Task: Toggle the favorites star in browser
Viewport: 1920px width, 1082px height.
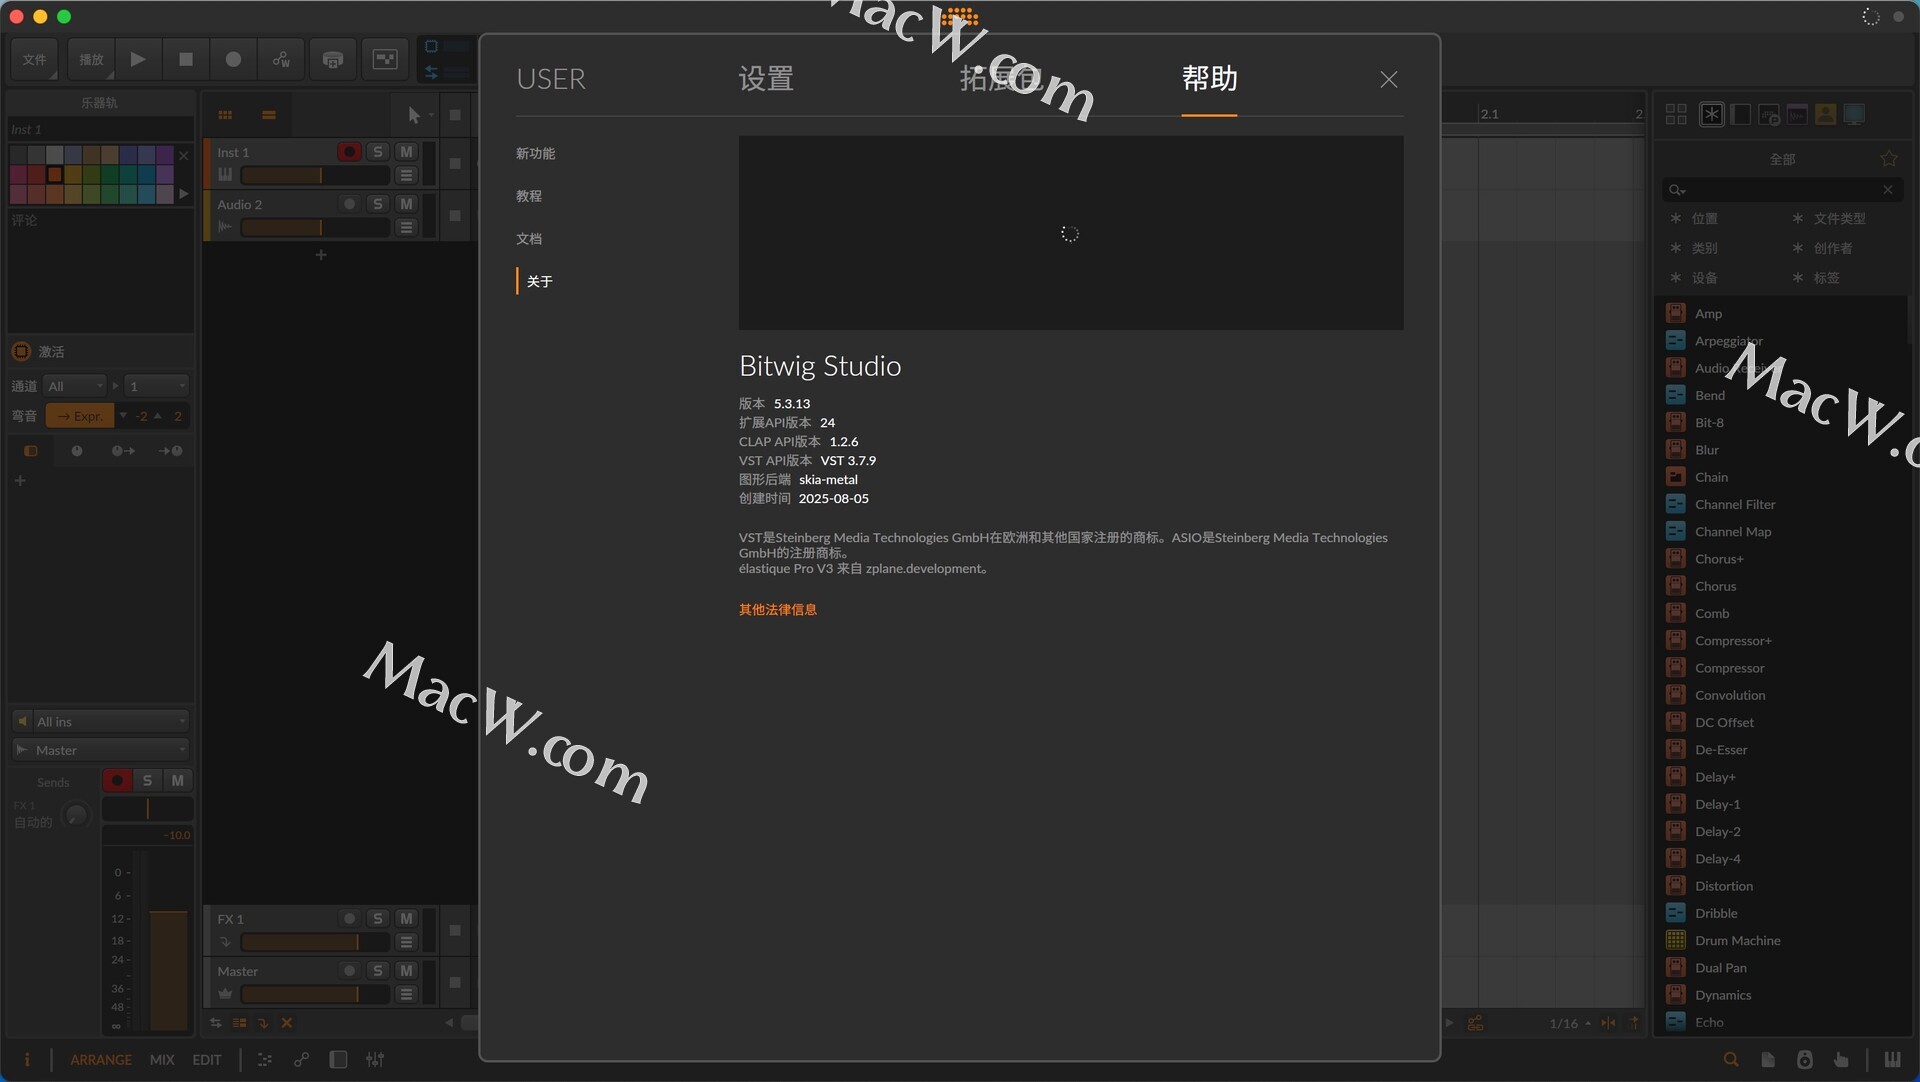Action: [x=1889, y=159]
